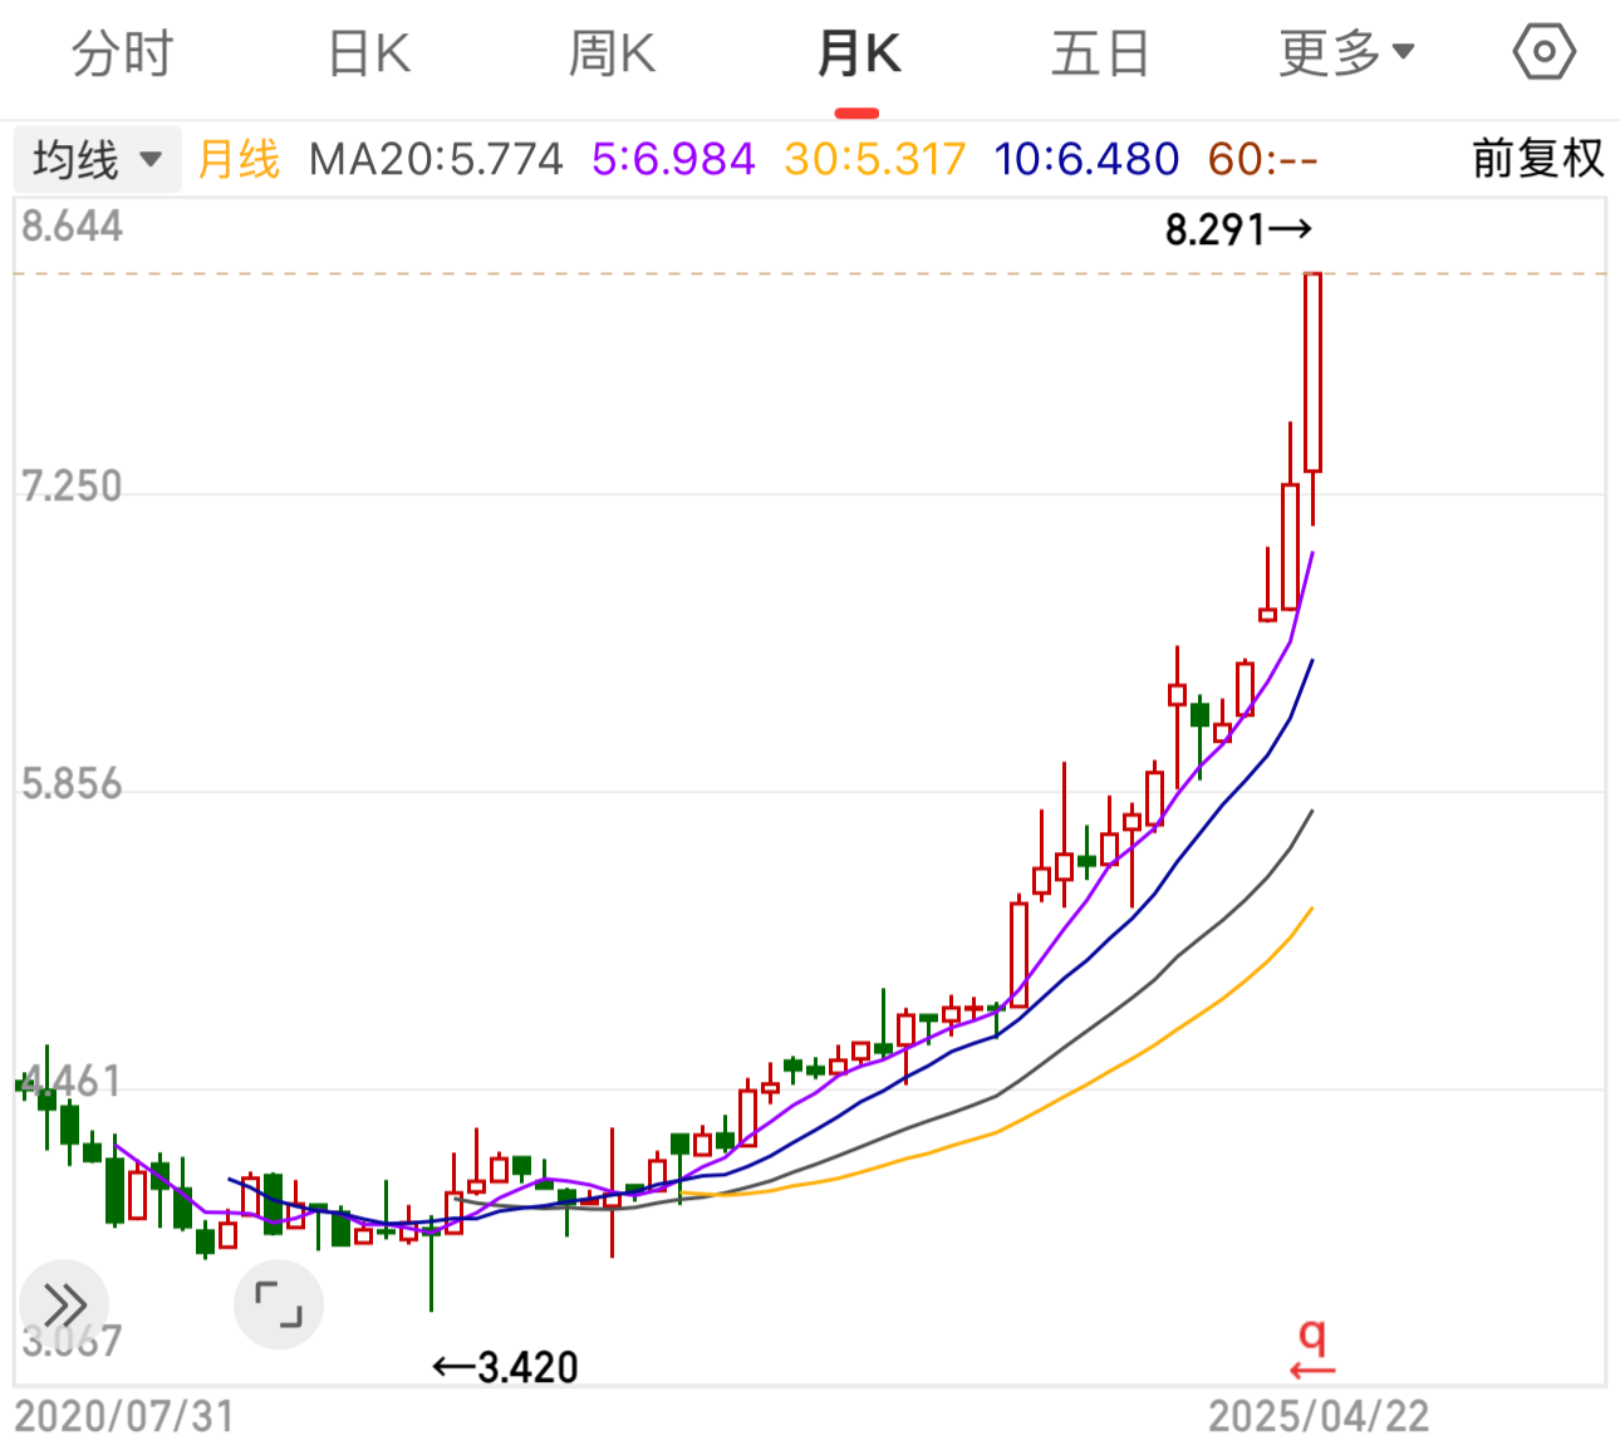Select the 周K weekly chart tab
The image size is (1620, 1438).
612,53
